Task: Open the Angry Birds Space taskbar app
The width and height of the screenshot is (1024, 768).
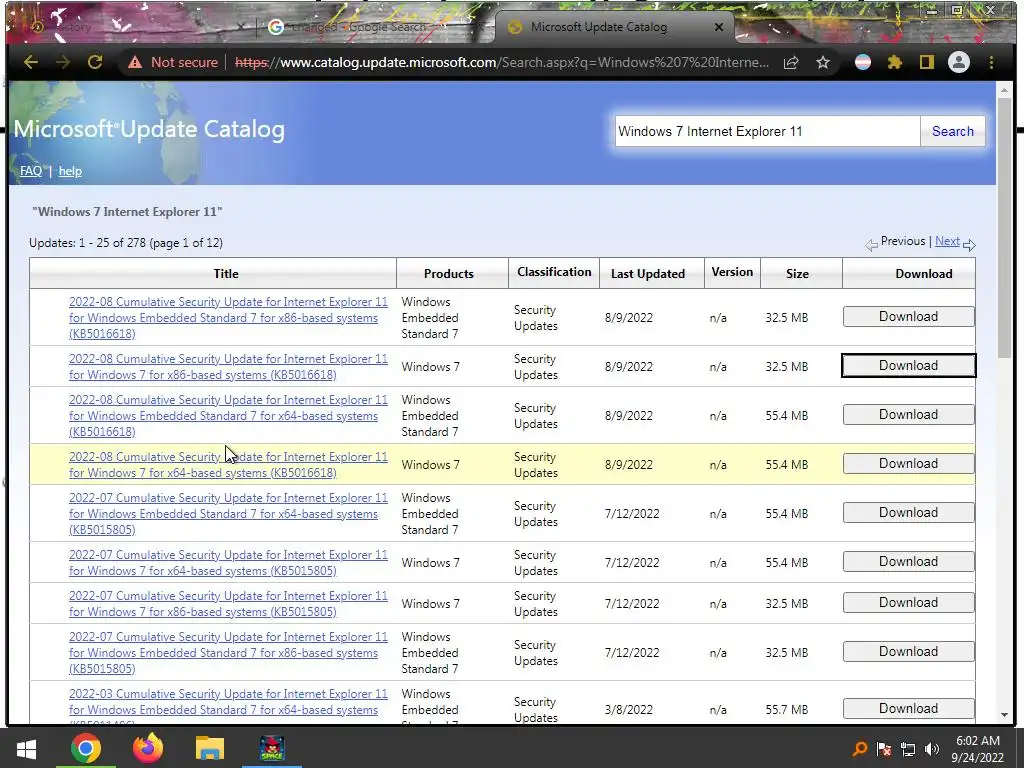Action: pos(272,748)
